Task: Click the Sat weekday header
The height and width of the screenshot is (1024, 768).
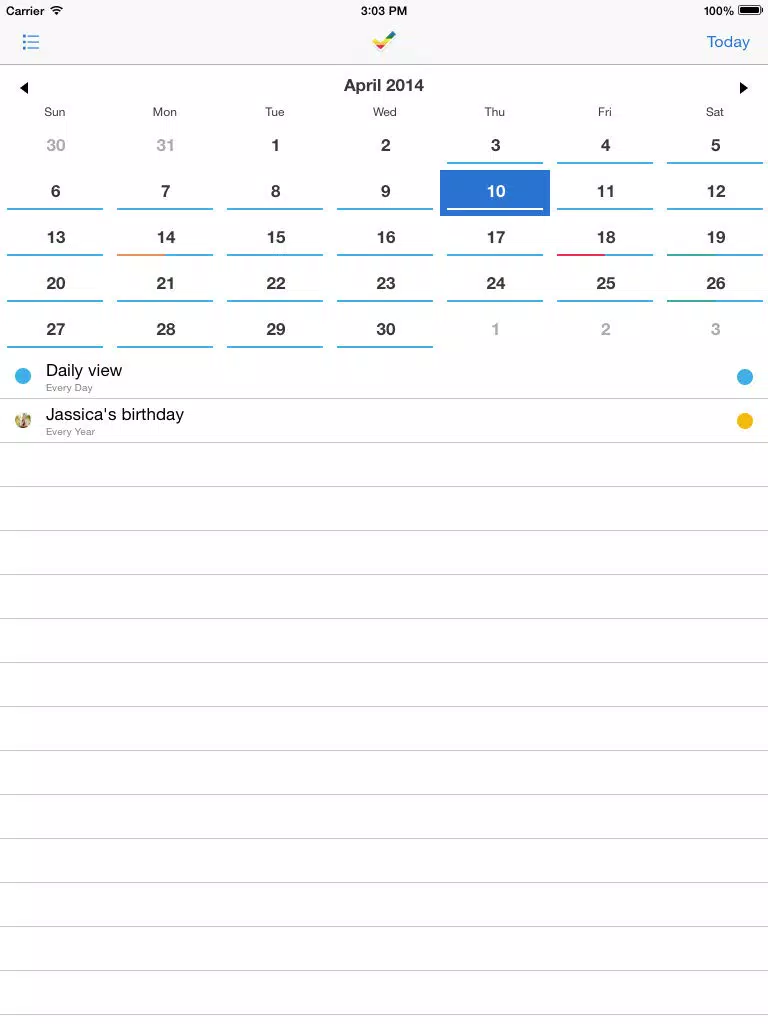Action: (714, 112)
